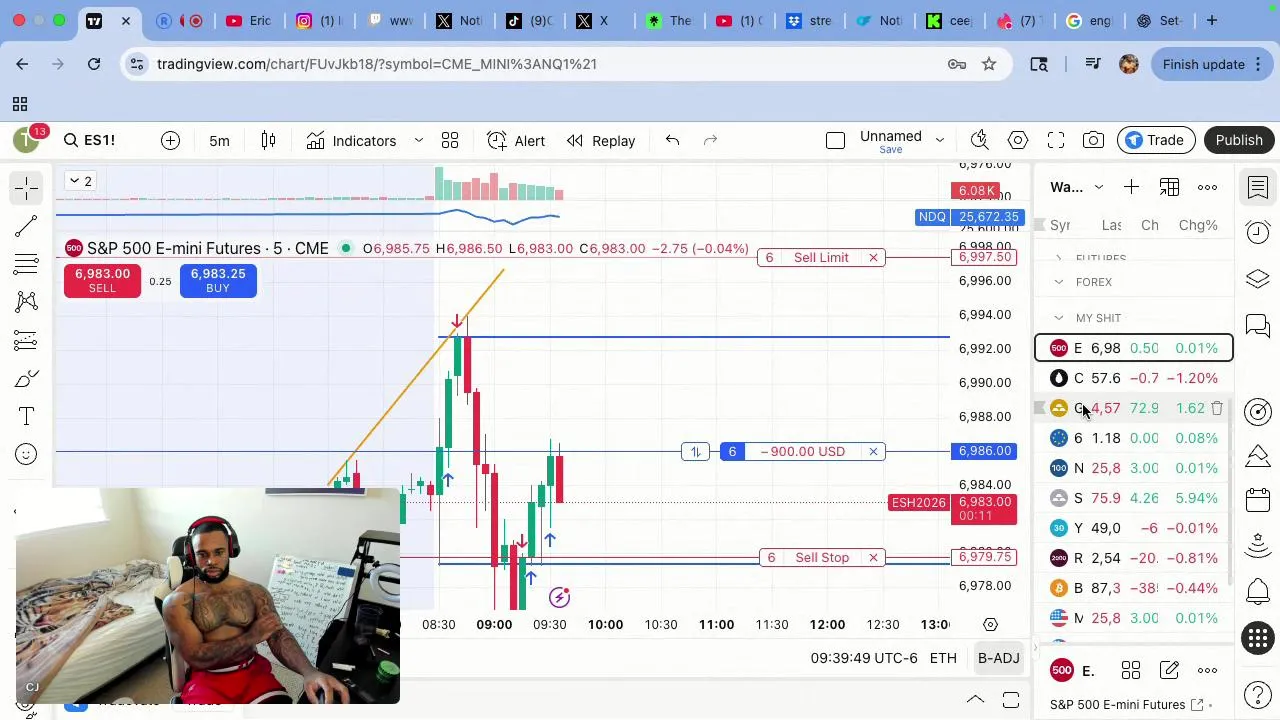Toggle ETH session setting
The image size is (1280, 720).
(943, 658)
